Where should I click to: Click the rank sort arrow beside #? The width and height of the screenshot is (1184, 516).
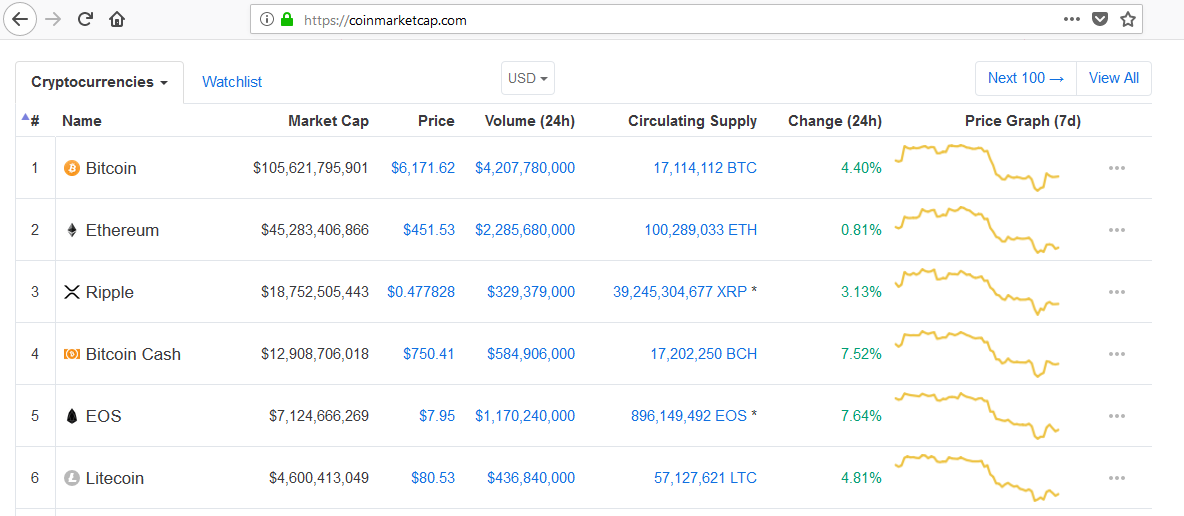(26, 117)
